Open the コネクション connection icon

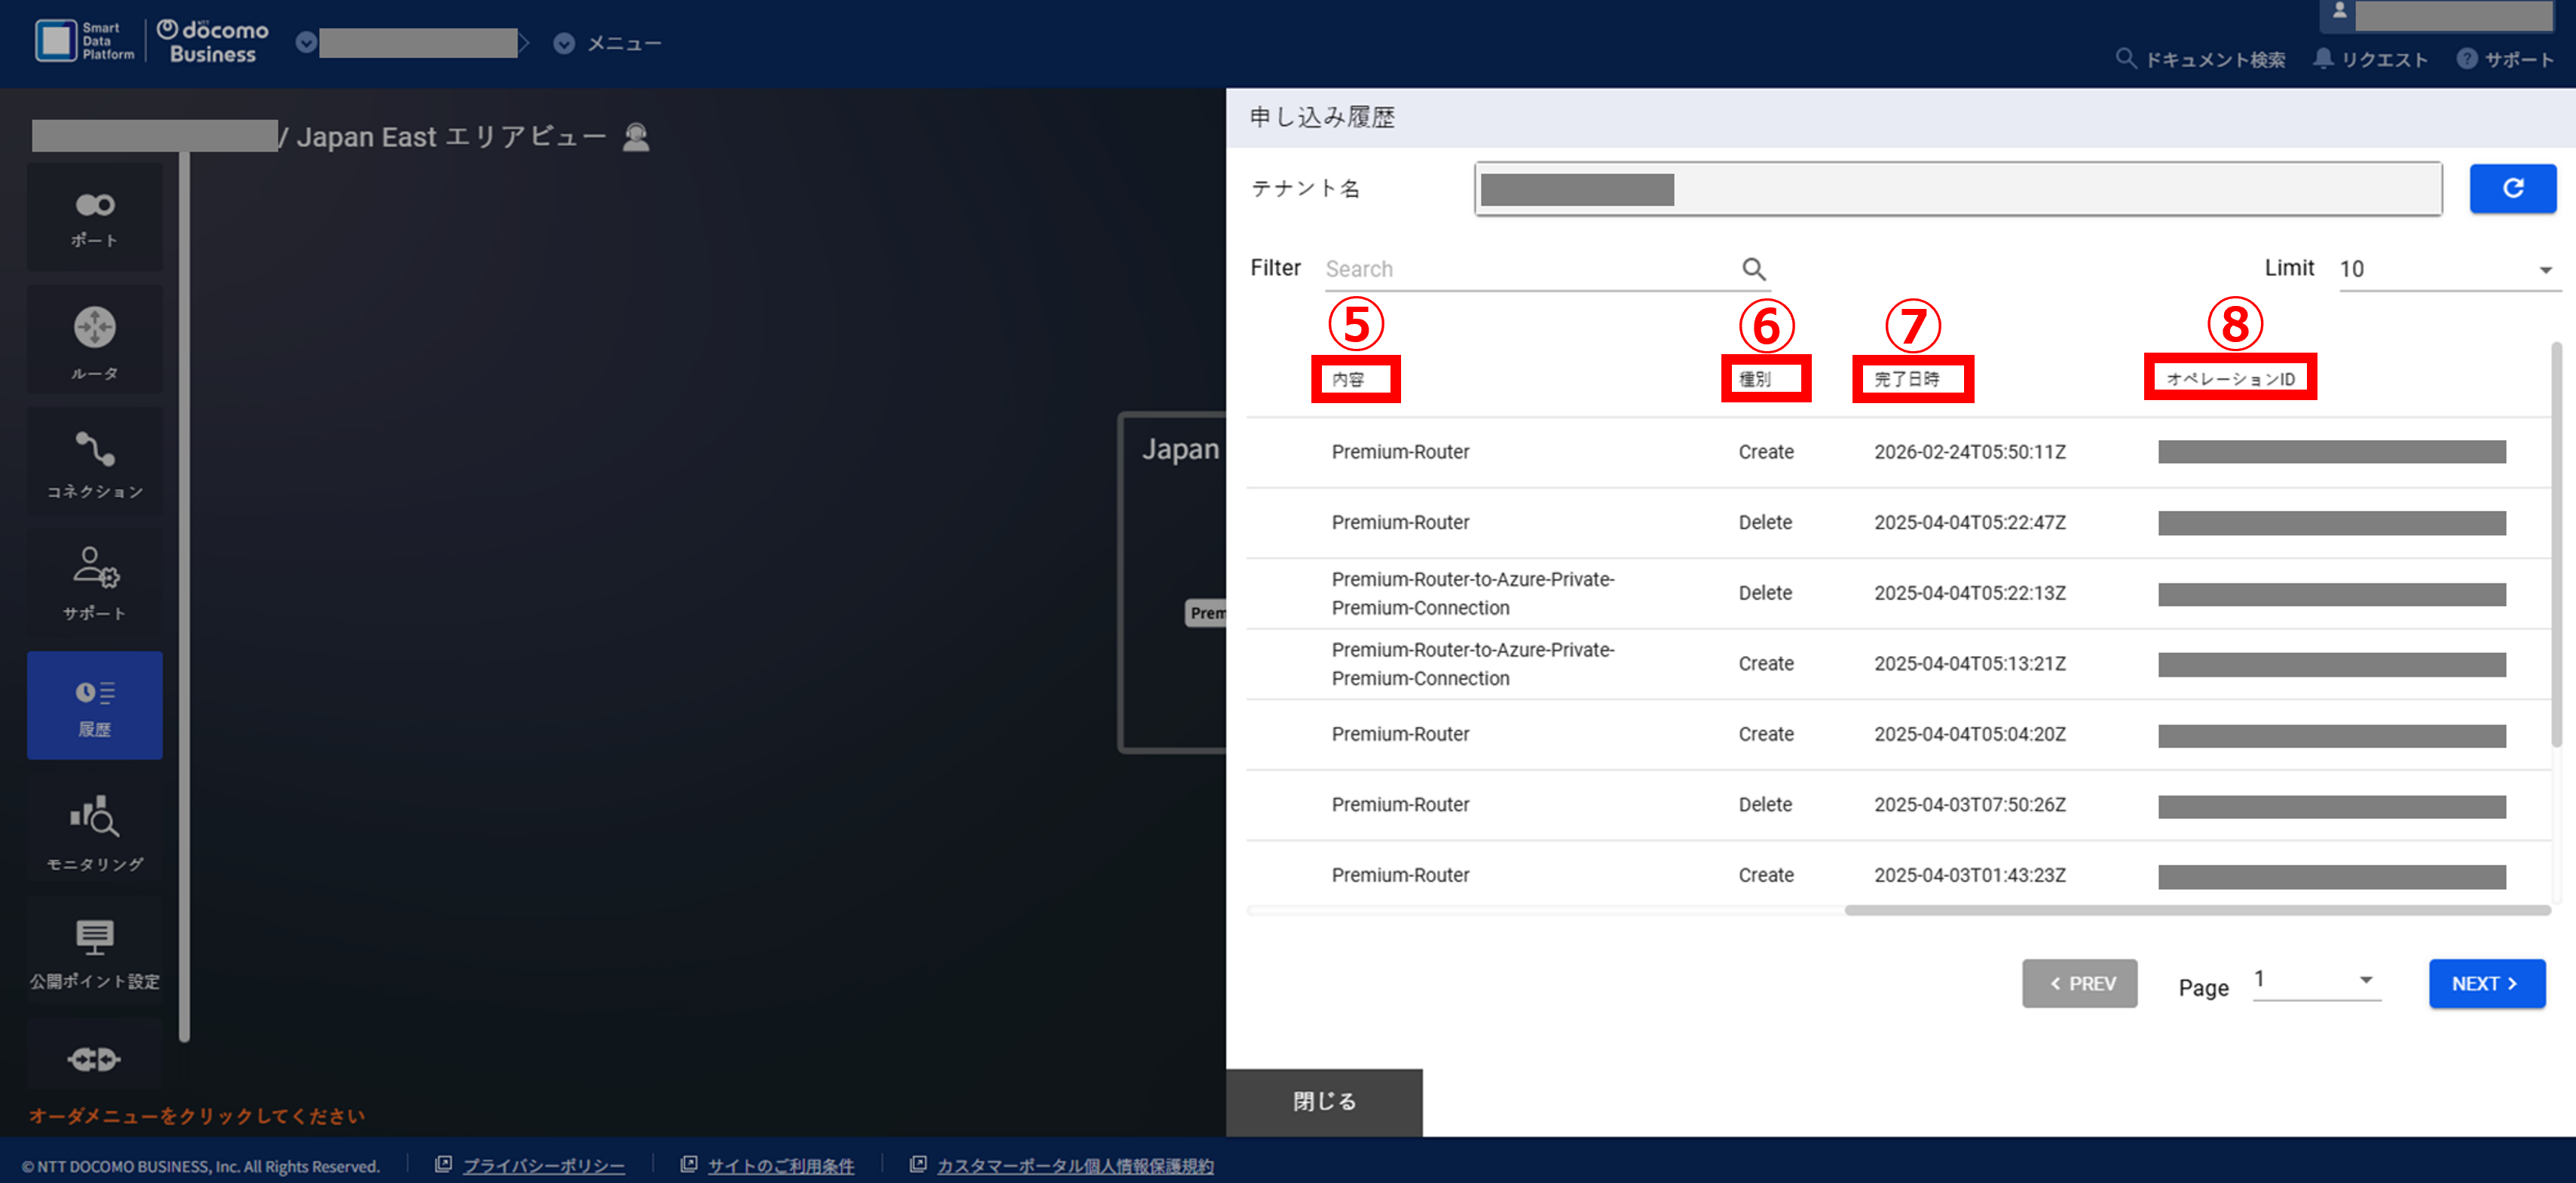(x=95, y=462)
